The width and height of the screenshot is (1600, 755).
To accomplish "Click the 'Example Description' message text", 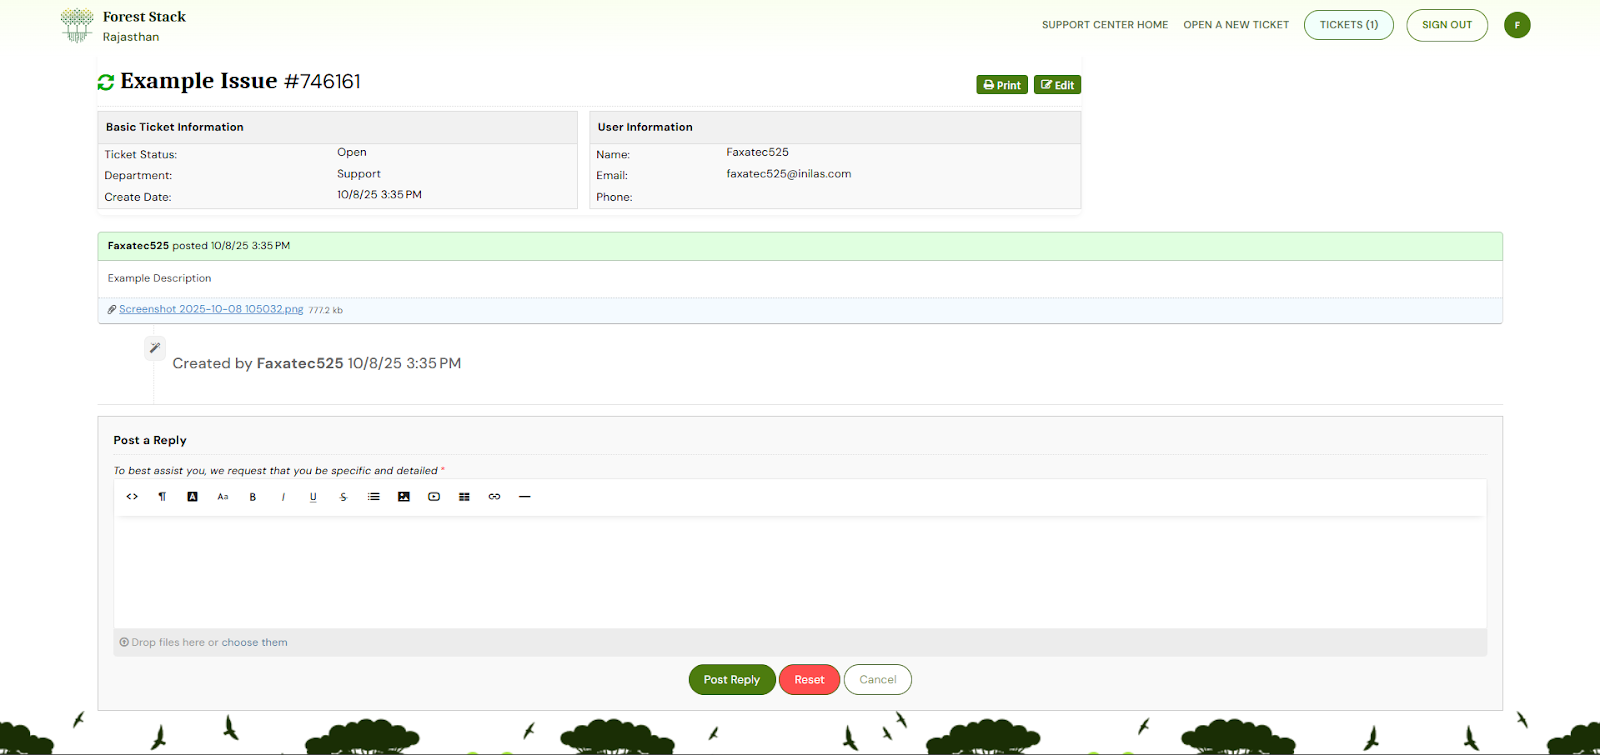I will click(x=160, y=279).
